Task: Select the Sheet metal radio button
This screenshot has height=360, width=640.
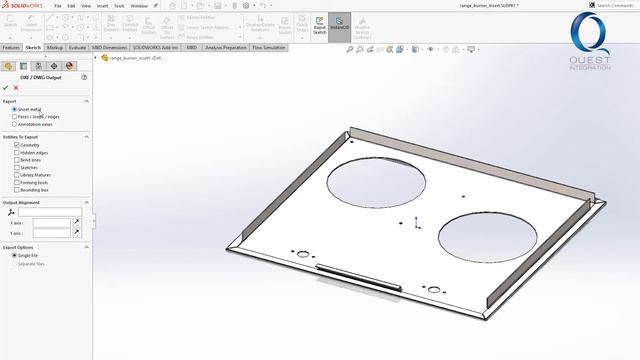Action: pos(14,109)
